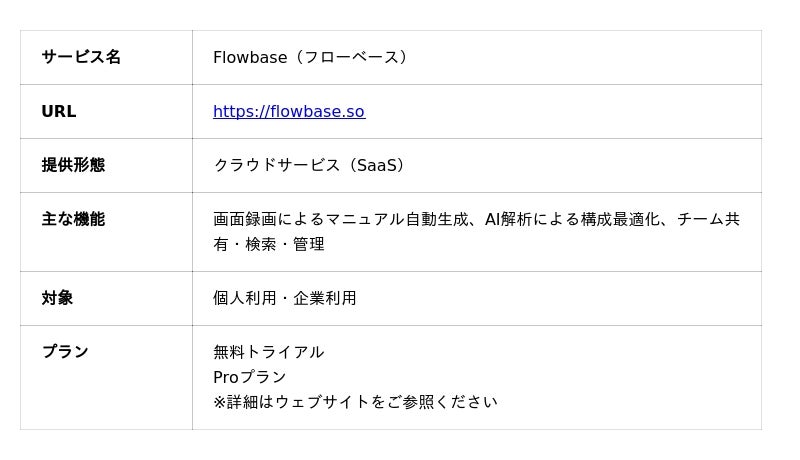Screen dimensions: 800x460
Task: Click the 無料トライアル plan line
Action: pos(268,352)
